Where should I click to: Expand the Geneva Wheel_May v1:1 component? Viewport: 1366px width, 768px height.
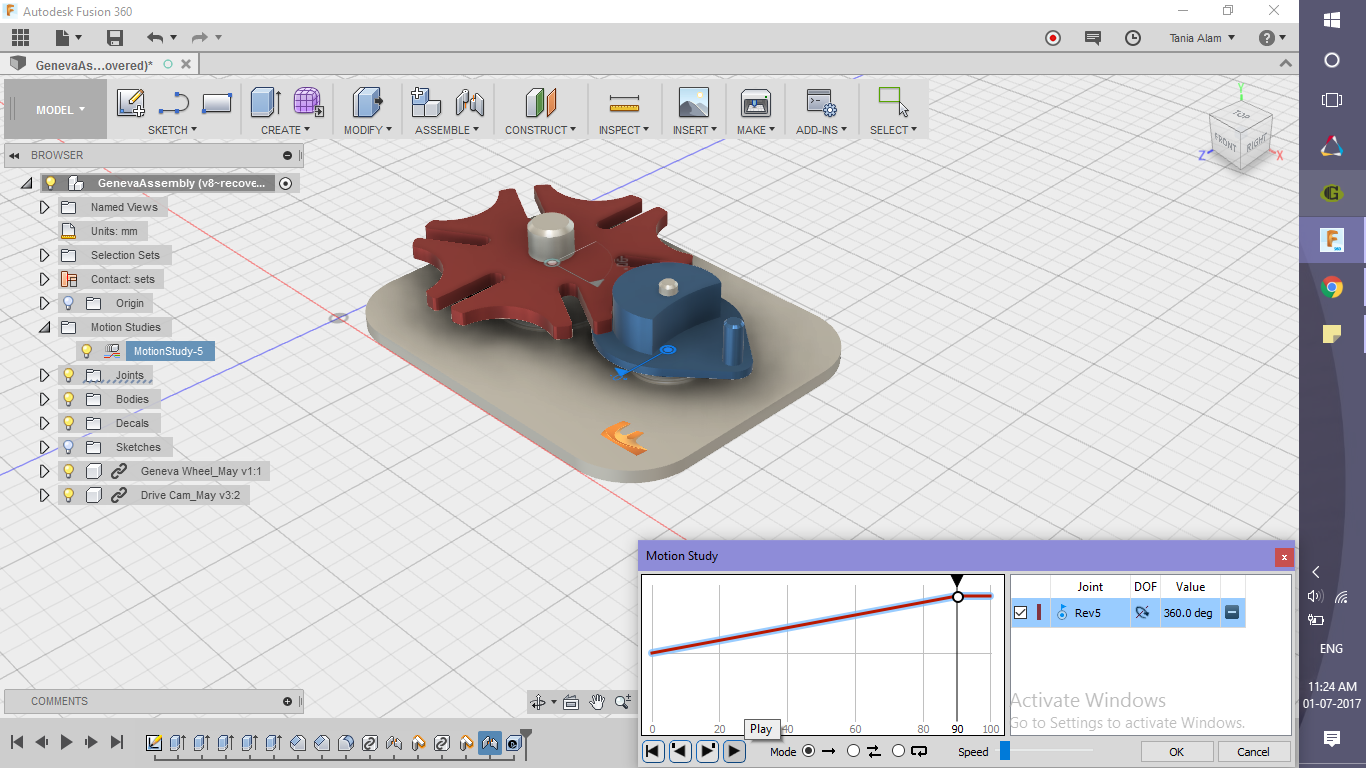[44, 471]
